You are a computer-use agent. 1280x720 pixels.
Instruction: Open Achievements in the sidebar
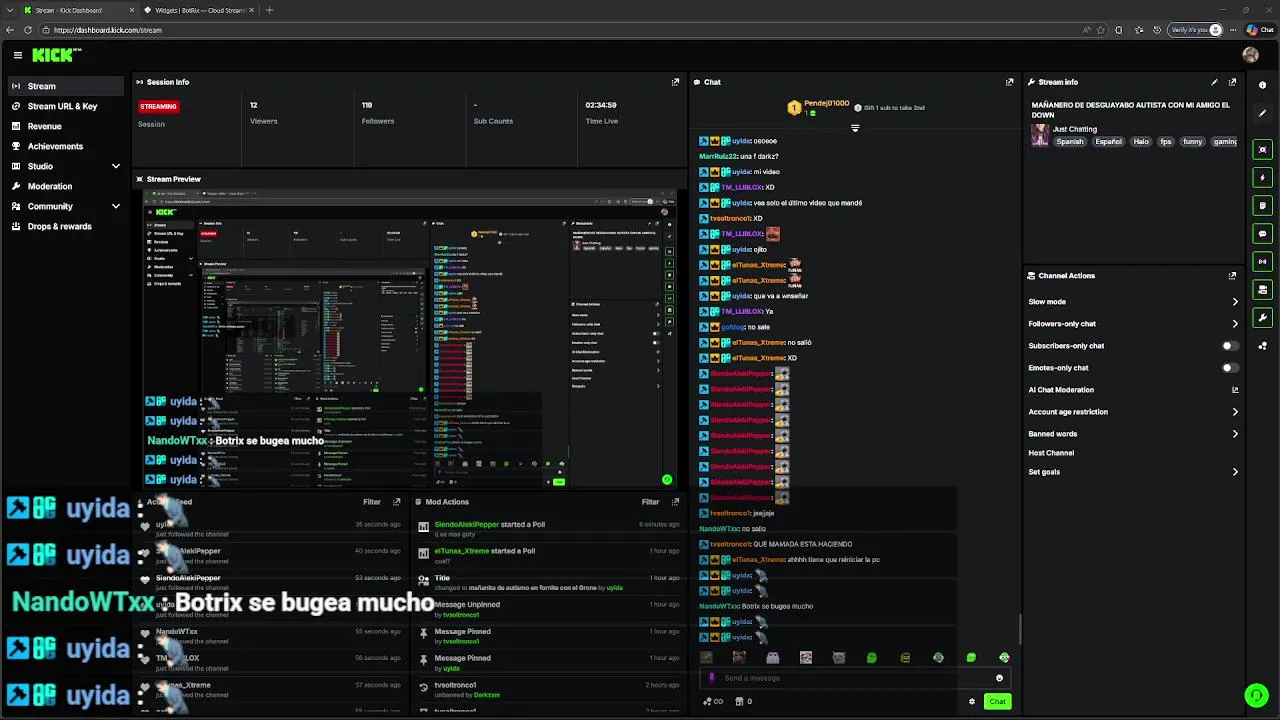[x=66, y=146]
